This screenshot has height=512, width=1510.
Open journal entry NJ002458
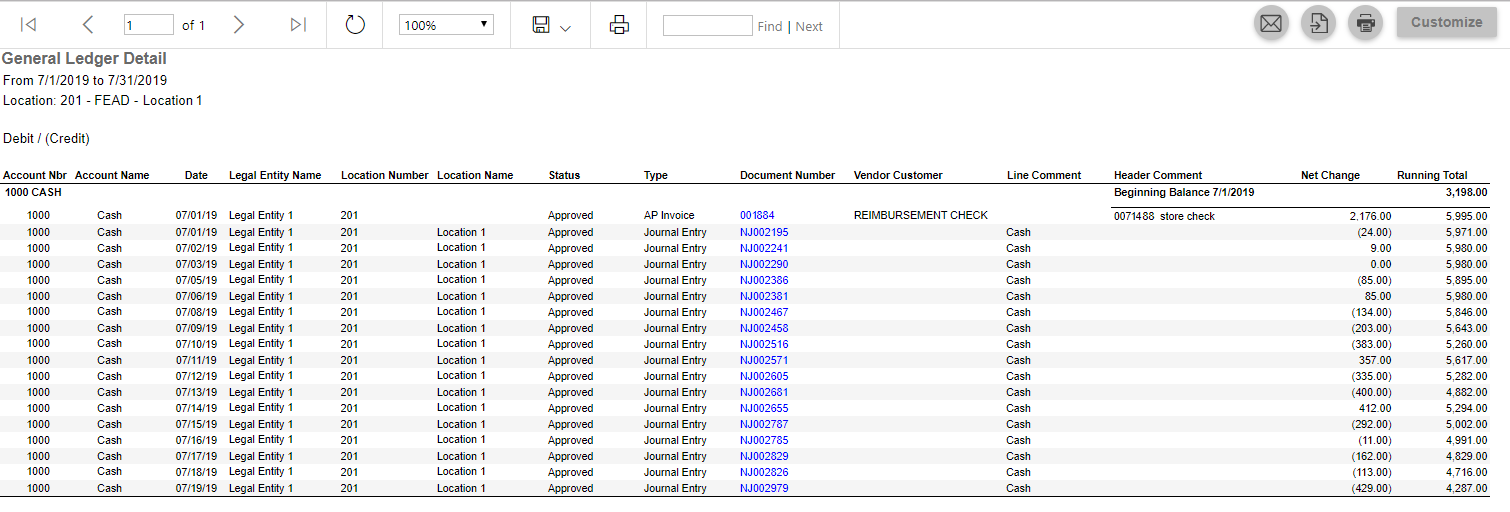[x=764, y=328]
